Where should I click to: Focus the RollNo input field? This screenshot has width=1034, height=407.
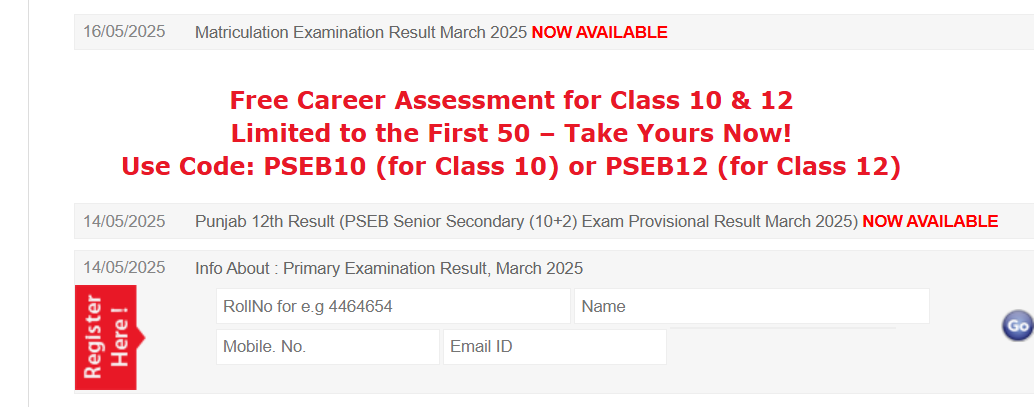click(x=393, y=306)
